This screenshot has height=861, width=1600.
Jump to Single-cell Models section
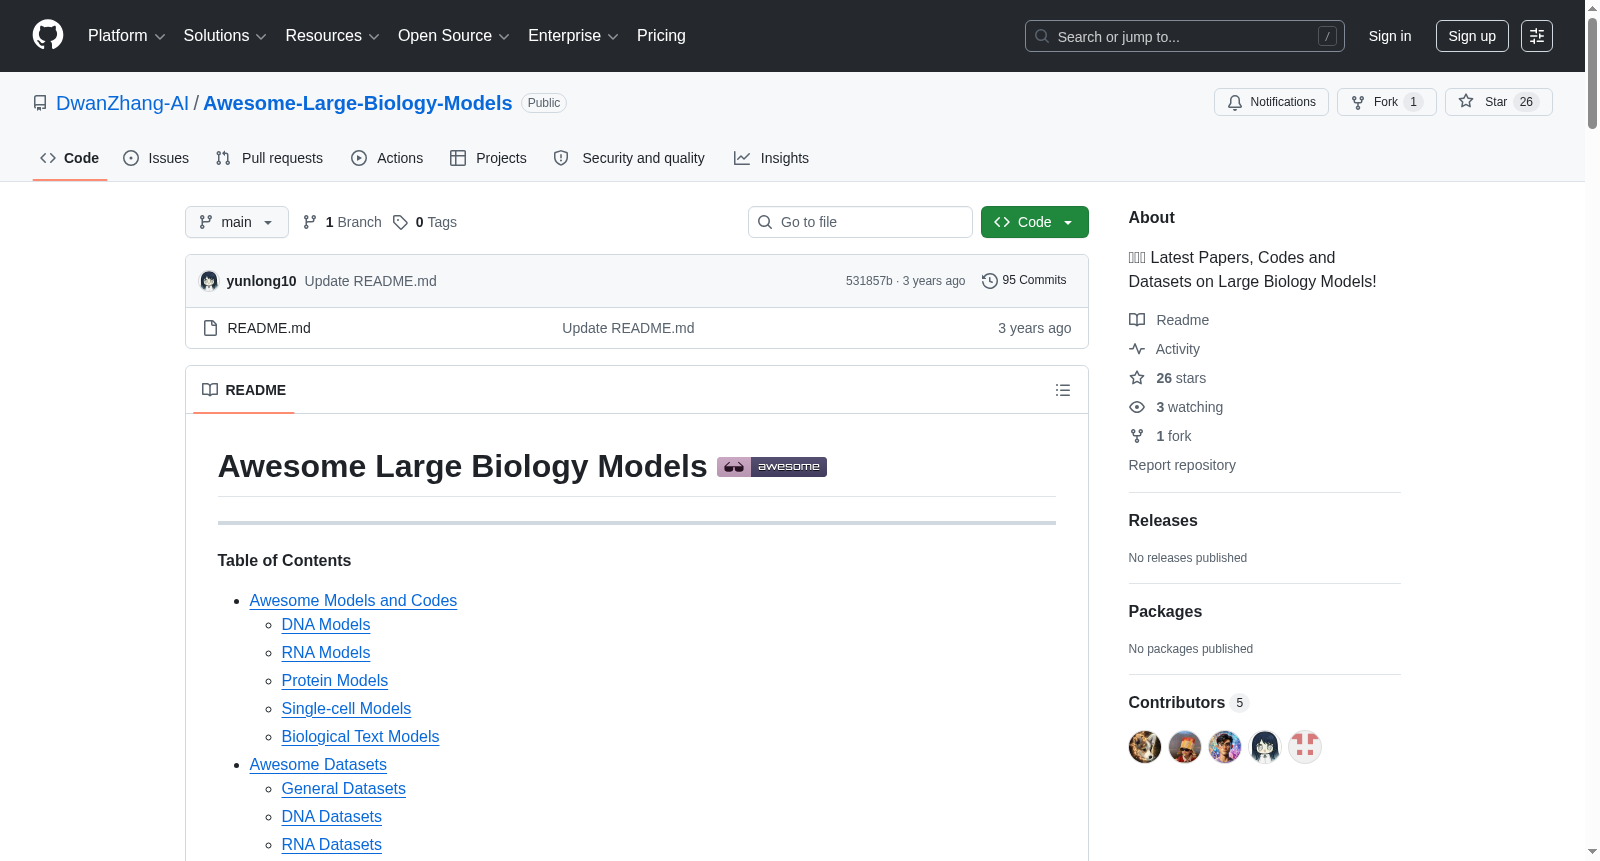346,708
